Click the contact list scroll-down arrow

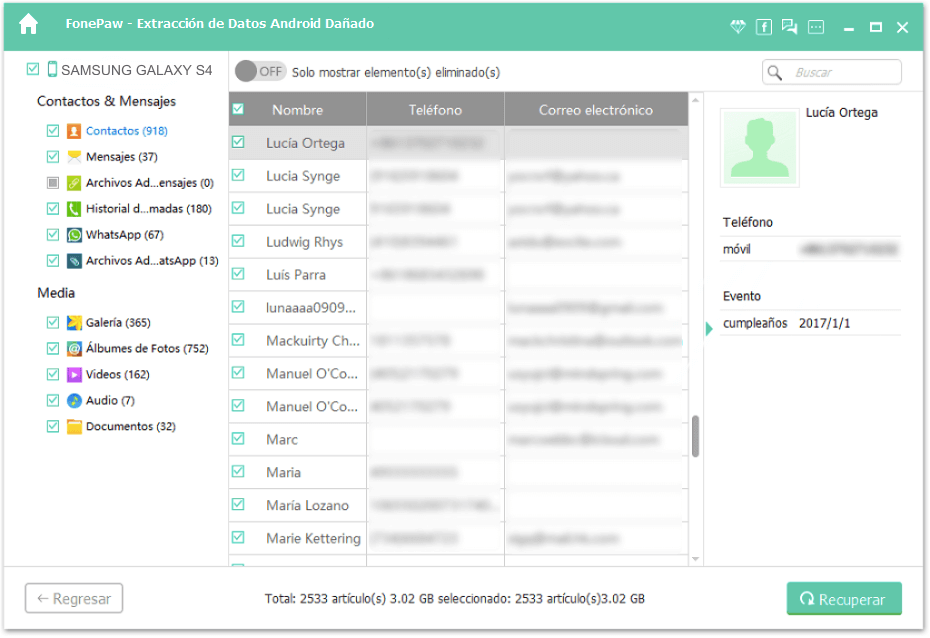tap(695, 559)
